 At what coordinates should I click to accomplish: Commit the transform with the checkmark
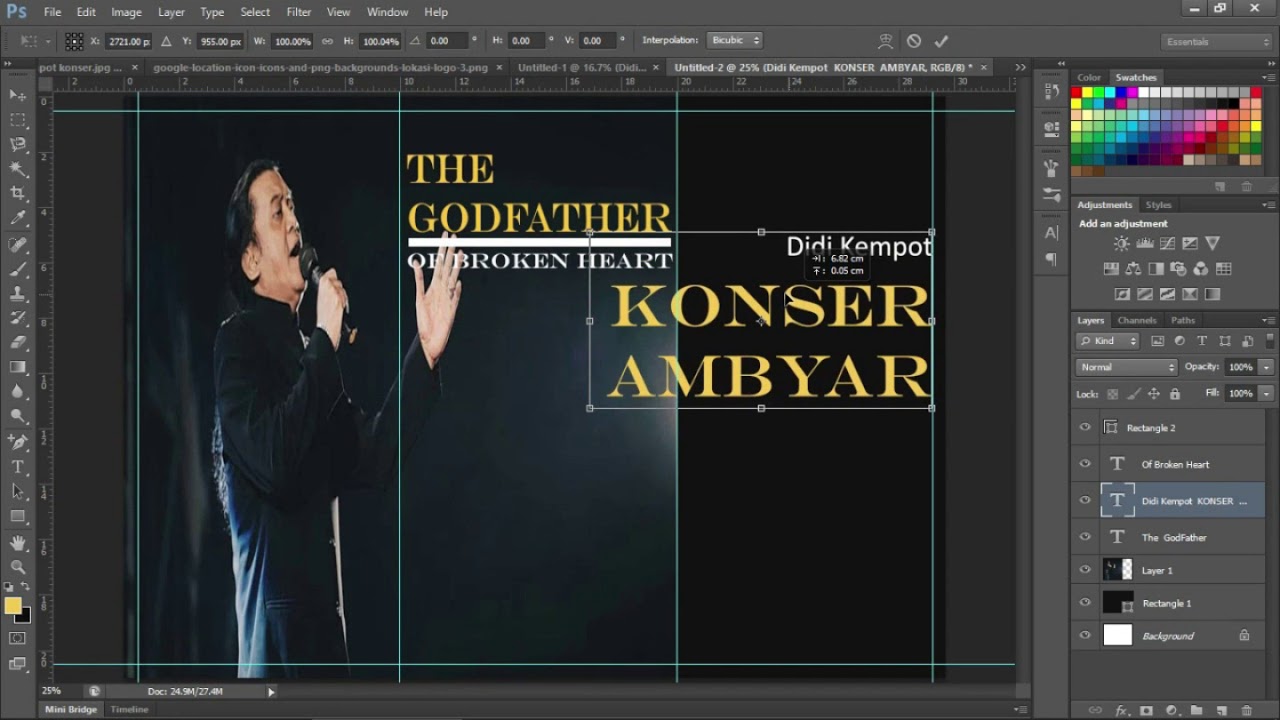940,41
